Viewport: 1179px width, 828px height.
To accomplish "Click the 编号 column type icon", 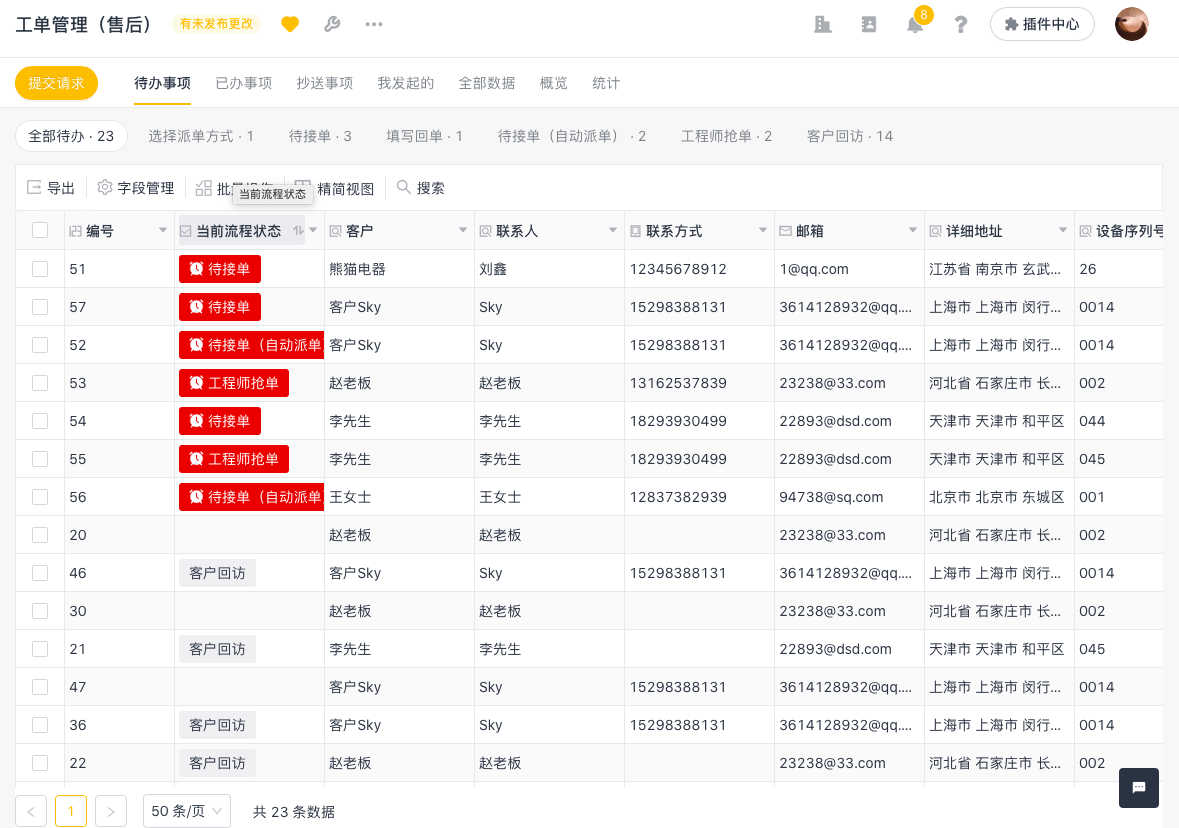I will (x=75, y=232).
